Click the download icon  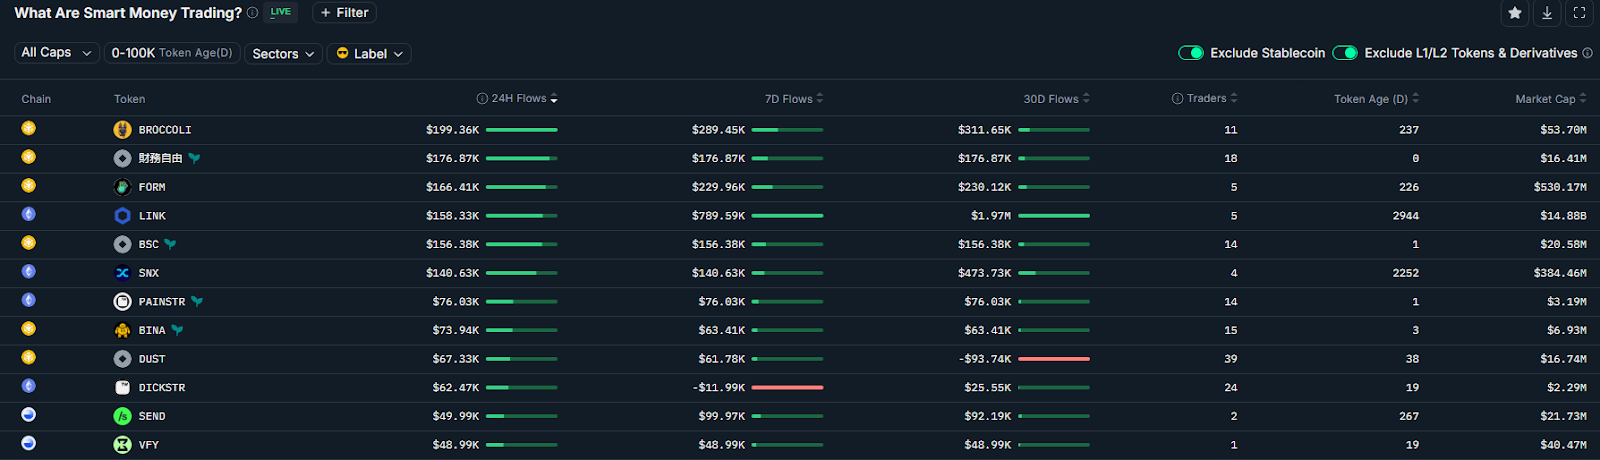click(1547, 13)
